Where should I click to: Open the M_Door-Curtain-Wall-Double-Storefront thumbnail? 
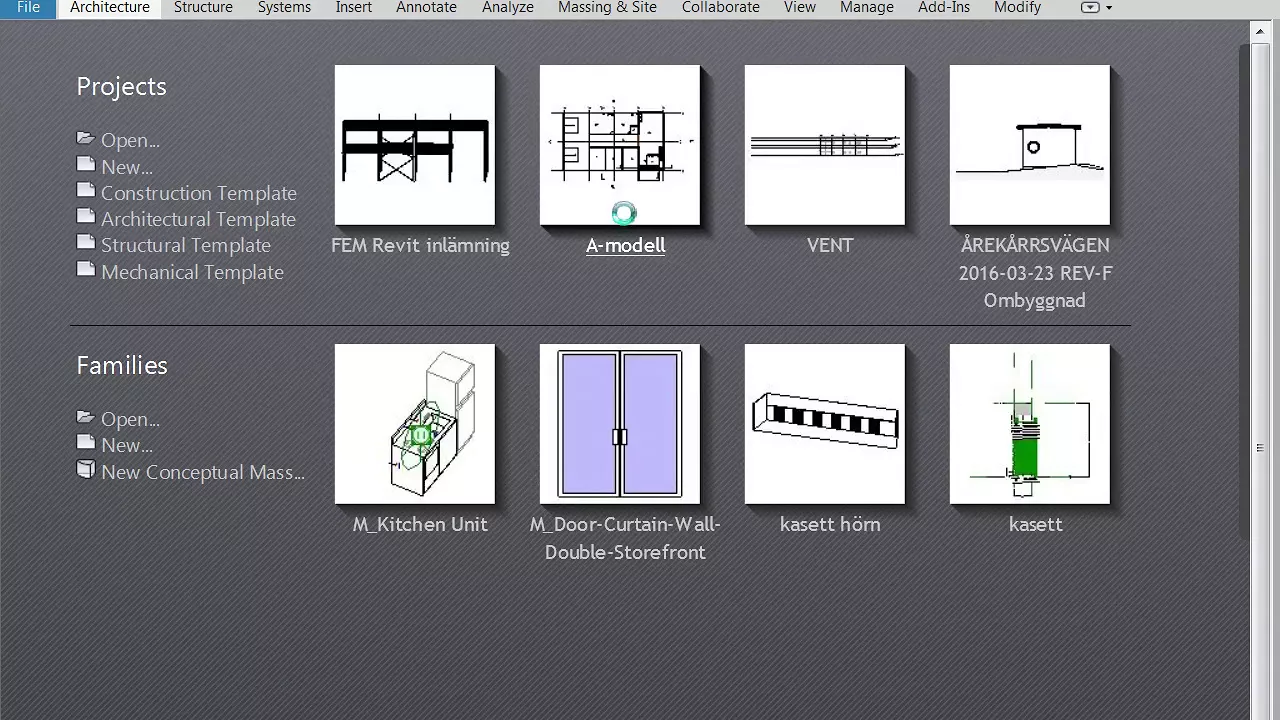point(620,424)
